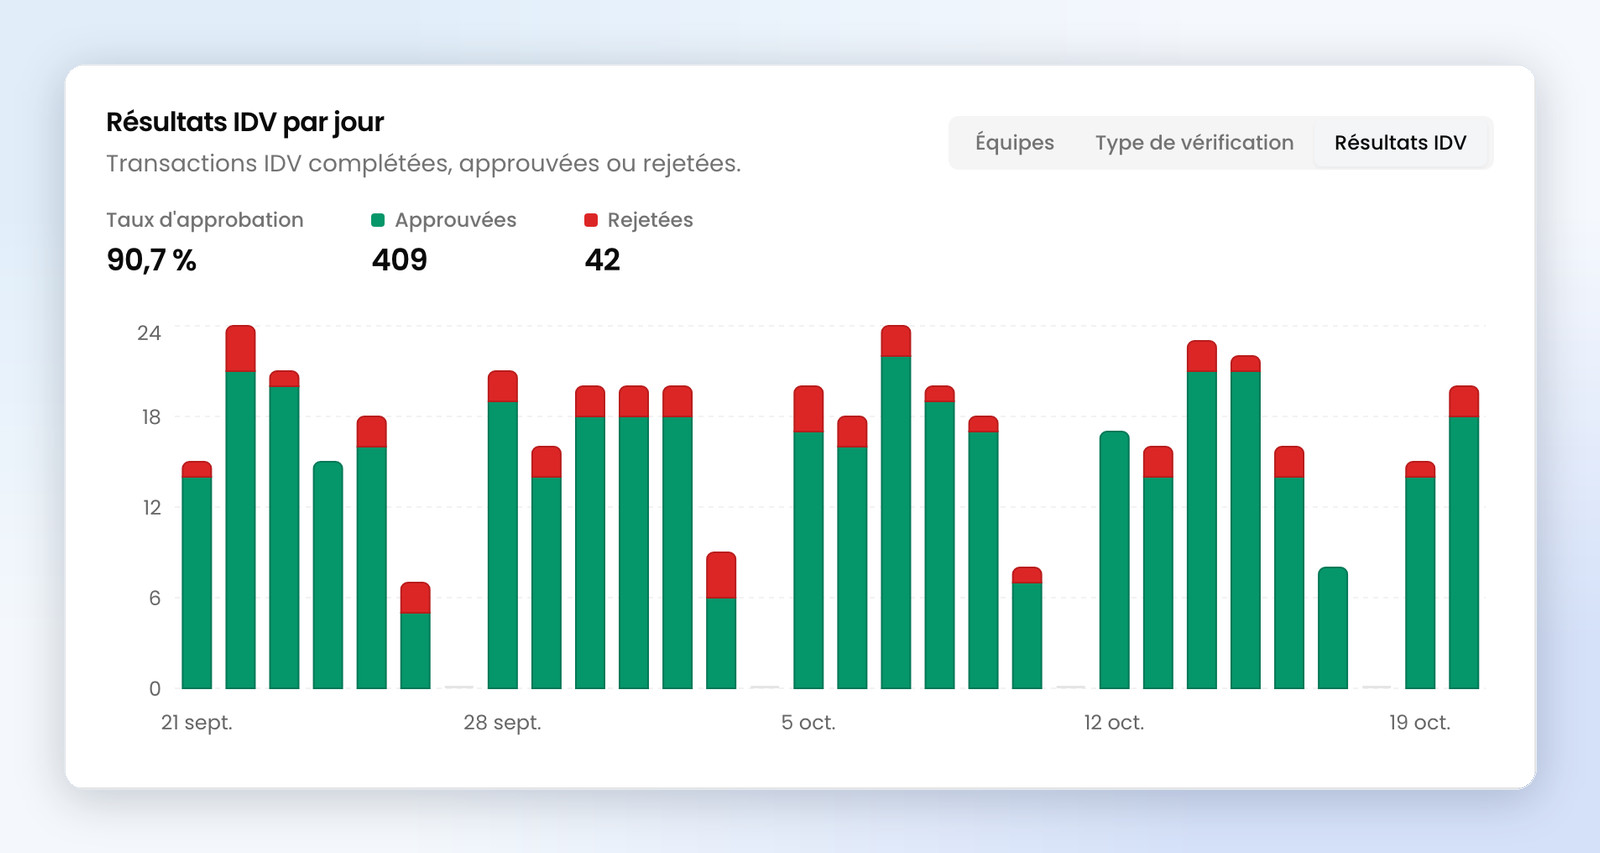Image resolution: width=1600 pixels, height=853 pixels.
Task: Switch to the Équipes tab
Action: [x=1014, y=143]
